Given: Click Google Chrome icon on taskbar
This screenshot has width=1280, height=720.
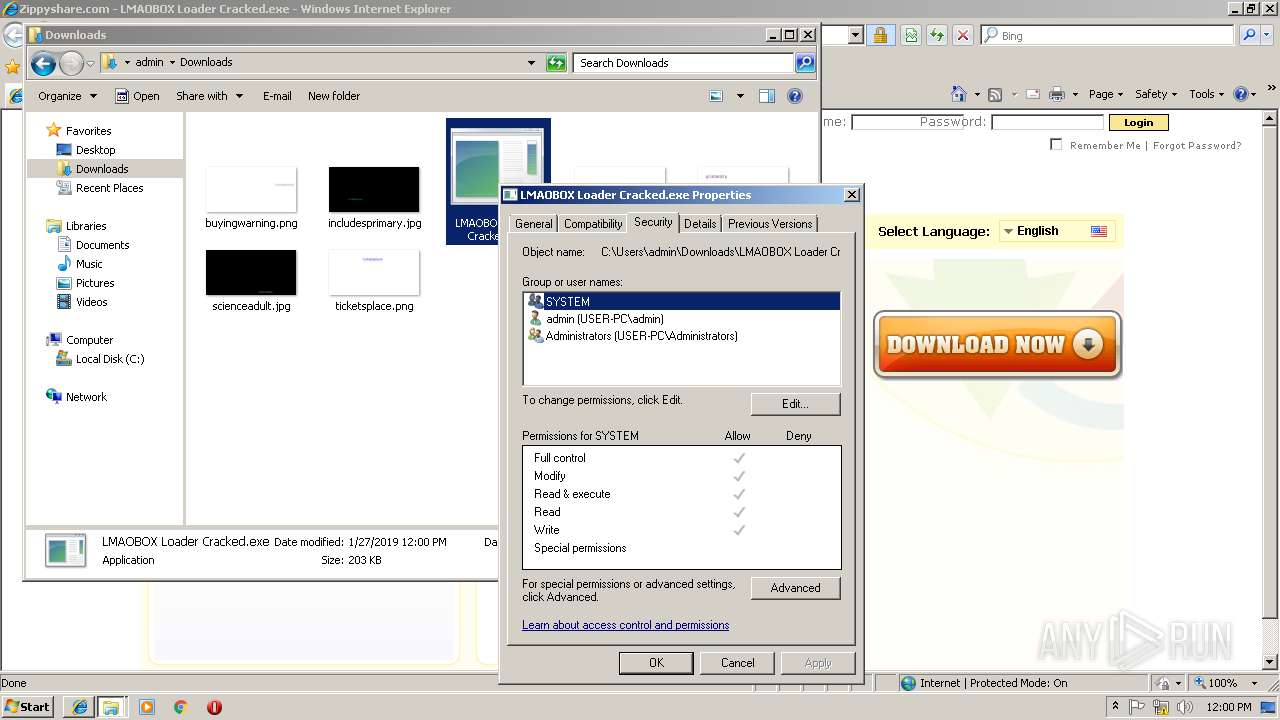Looking at the screenshot, I should (181, 707).
